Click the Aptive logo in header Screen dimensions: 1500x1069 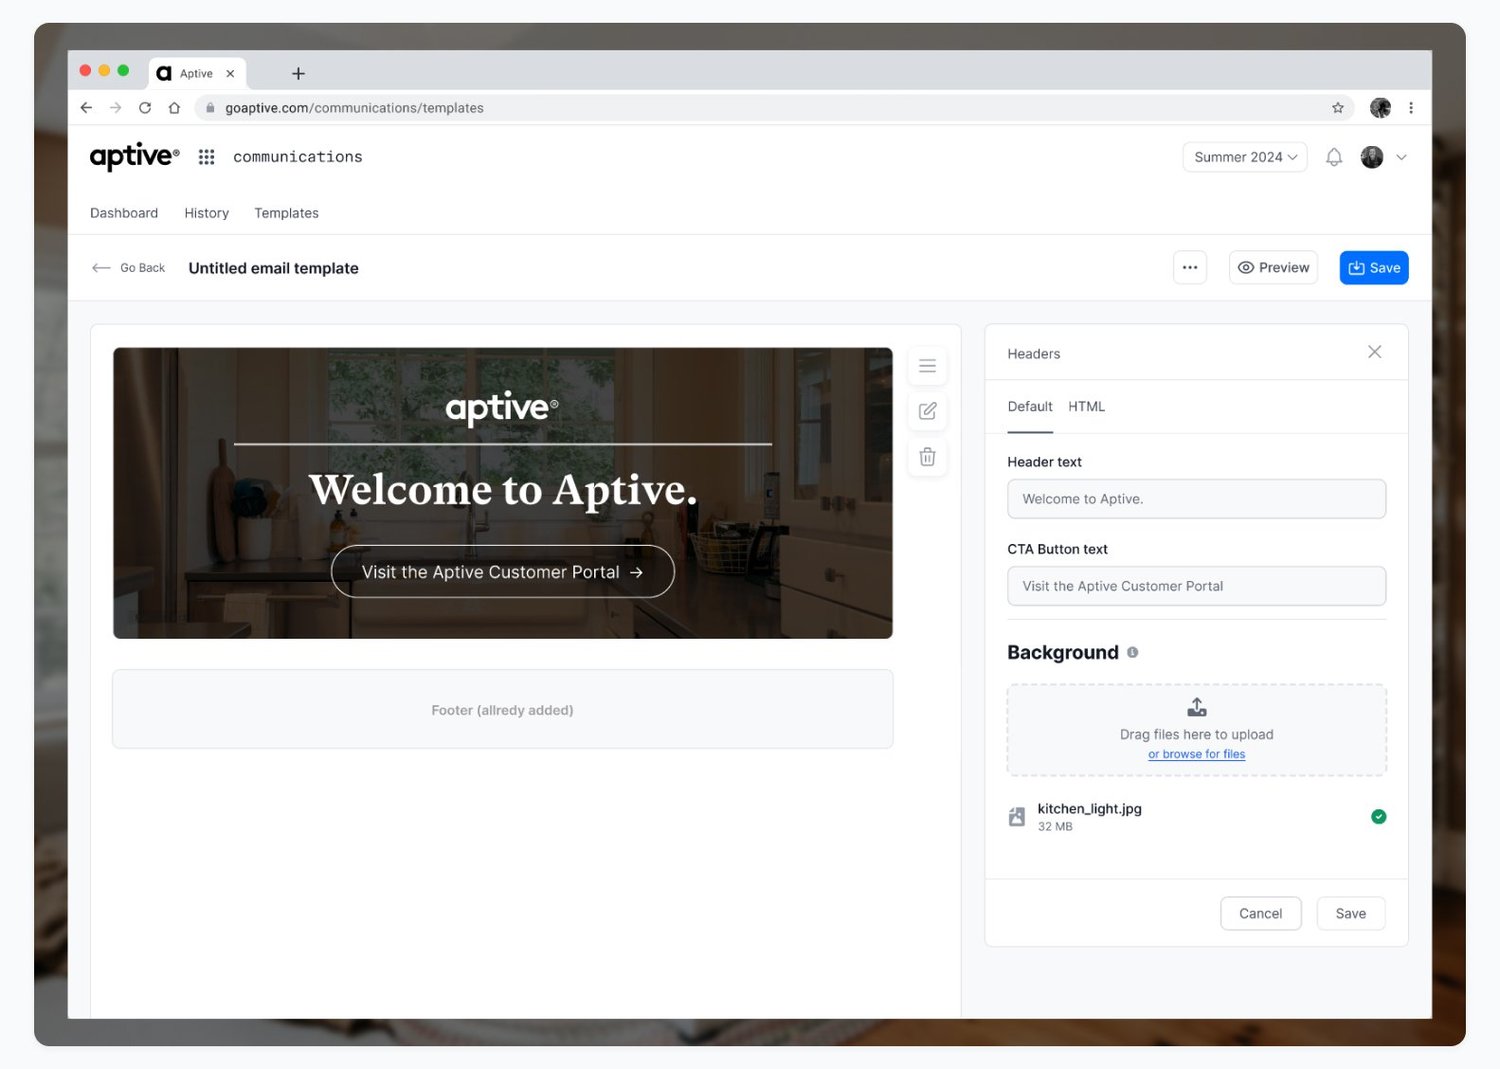pyautogui.click(x=135, y=157)
